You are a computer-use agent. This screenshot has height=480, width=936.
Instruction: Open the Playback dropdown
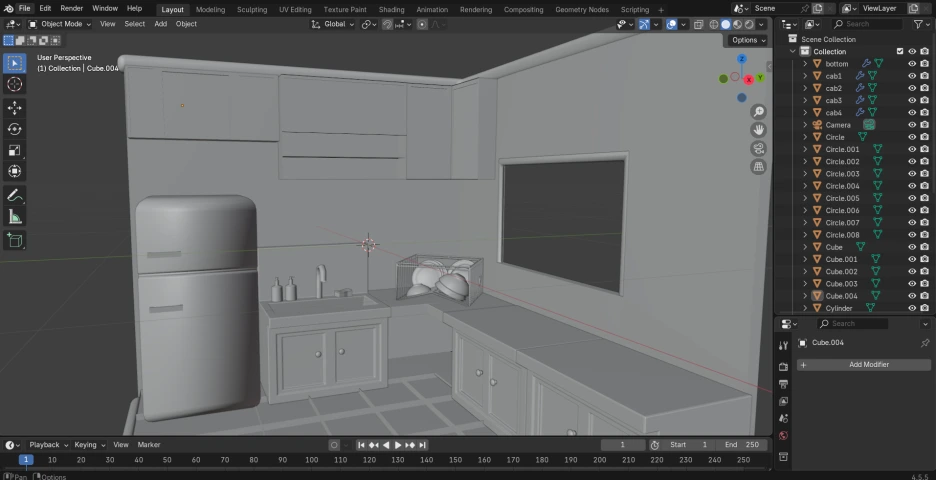point(48,445)
